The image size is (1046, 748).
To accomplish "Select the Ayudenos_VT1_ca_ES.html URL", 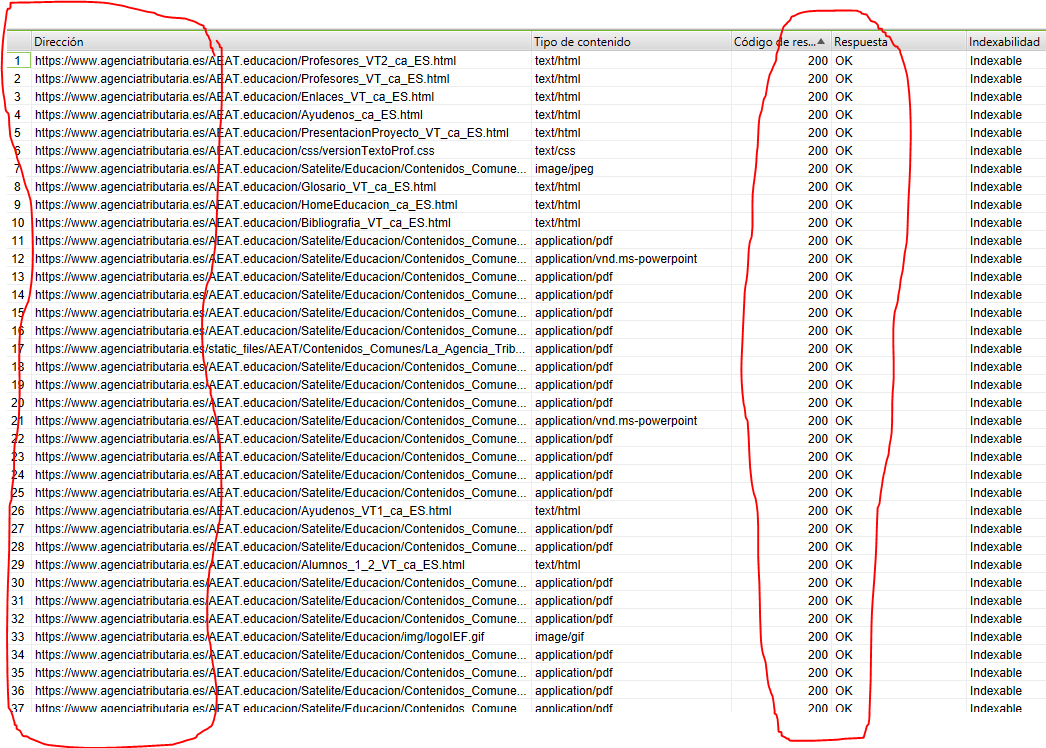I will pyautogui.click(x=243, y=511).
